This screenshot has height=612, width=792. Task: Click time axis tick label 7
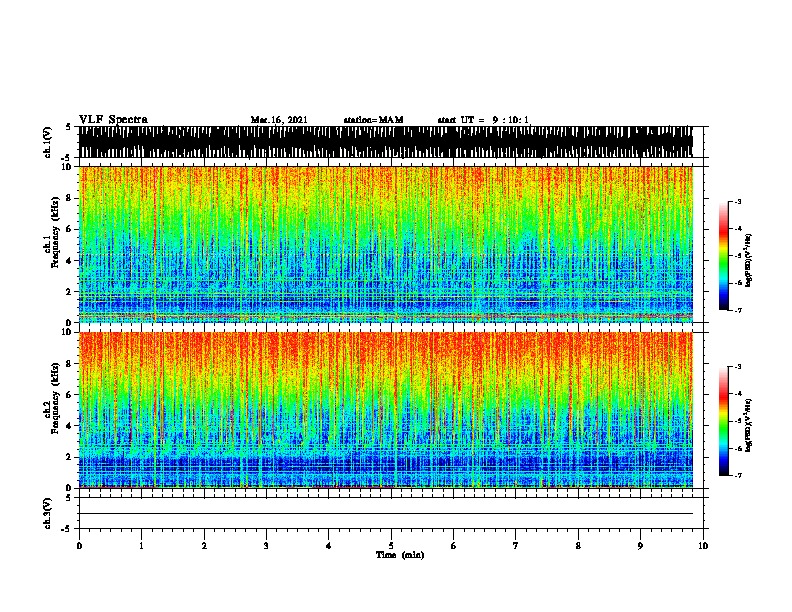tap(516, 545)
